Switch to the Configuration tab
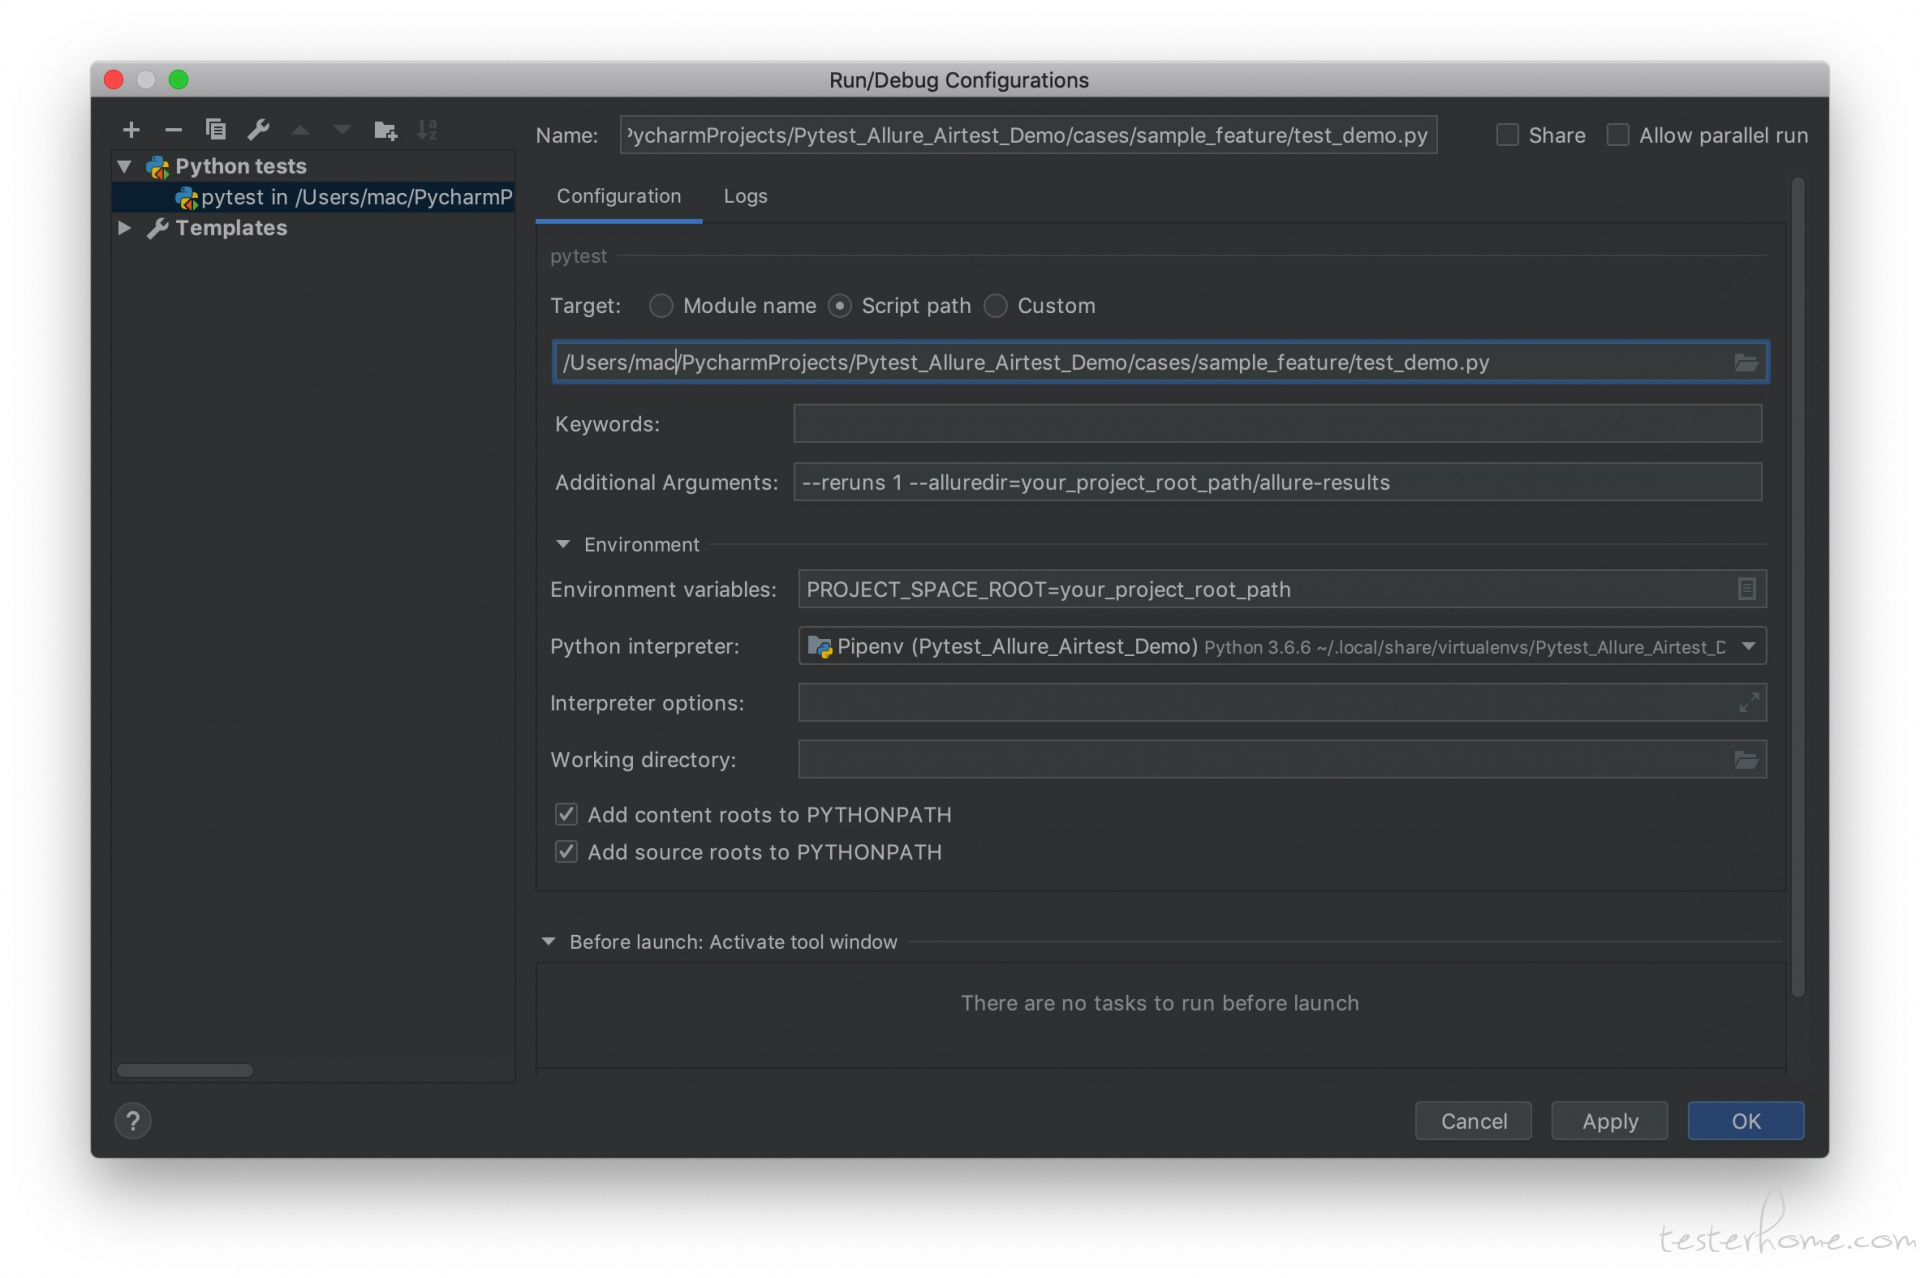The width and height of the screenshot is (1920, 1278). coord(619,194)
